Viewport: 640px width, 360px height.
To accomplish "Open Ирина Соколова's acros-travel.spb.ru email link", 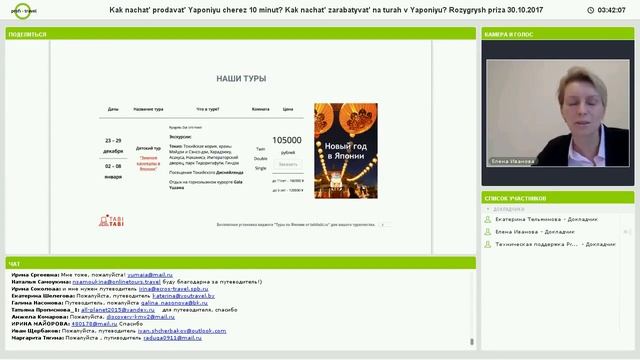I will point(173,289).
